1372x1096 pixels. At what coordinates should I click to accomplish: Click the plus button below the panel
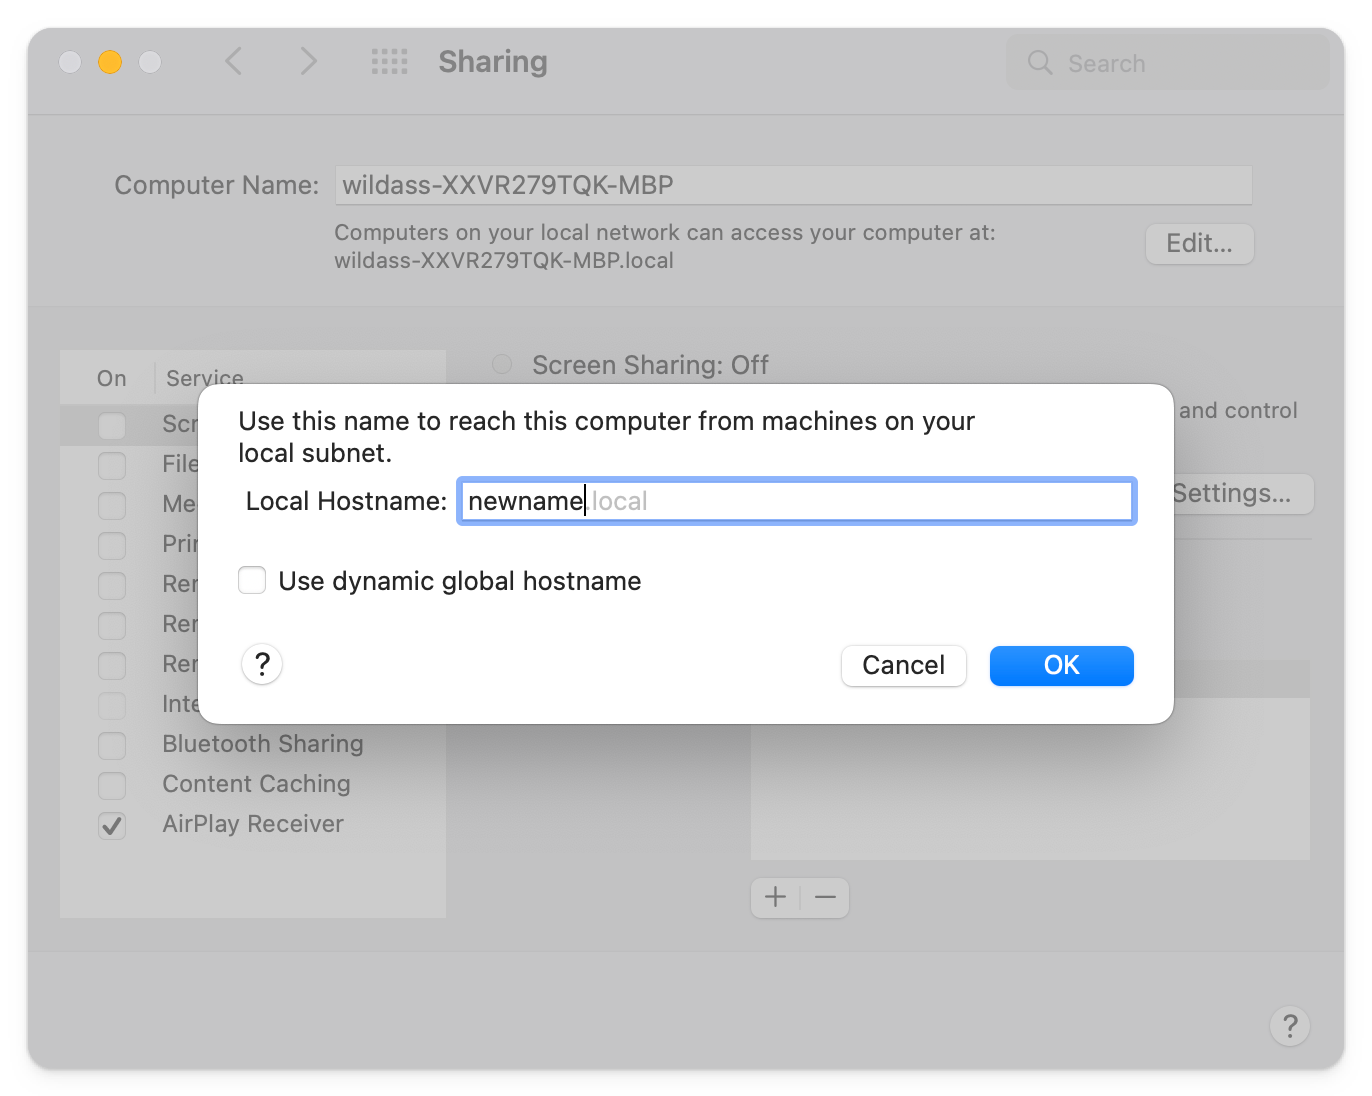point(775,897)
